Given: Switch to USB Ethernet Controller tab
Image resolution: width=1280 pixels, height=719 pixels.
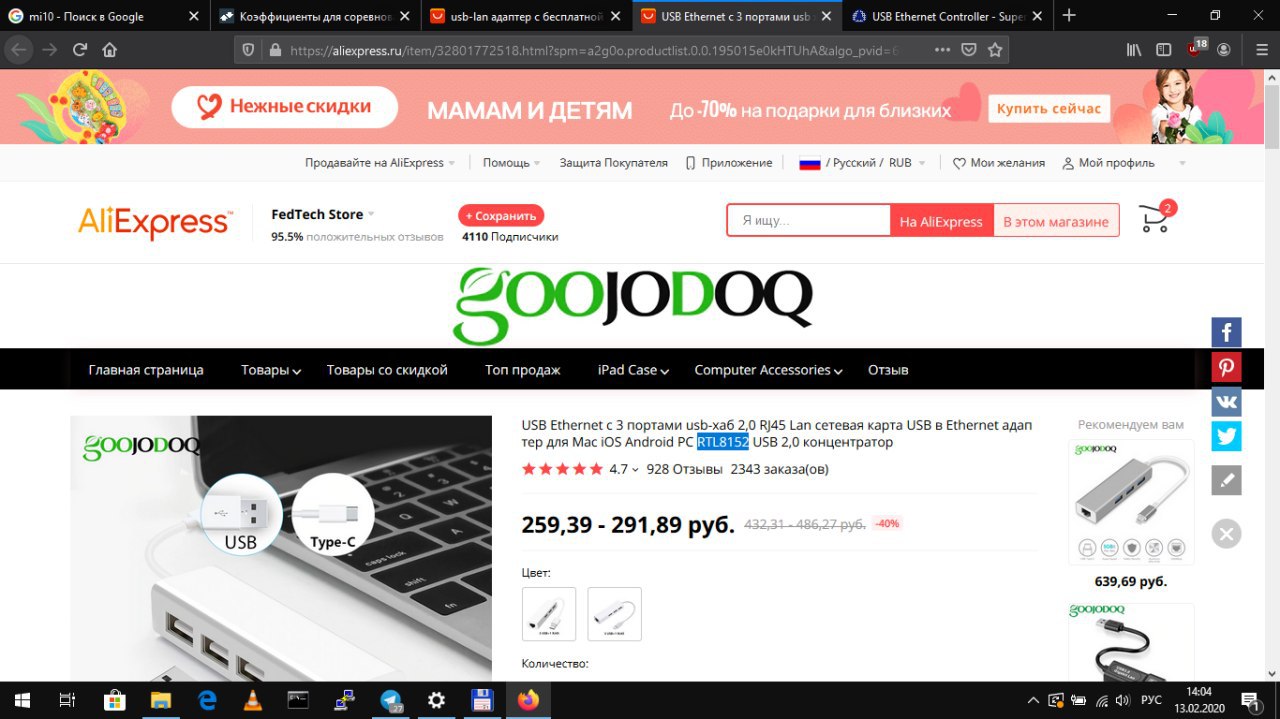Looking at the screenshot, I should pos(946,16).
